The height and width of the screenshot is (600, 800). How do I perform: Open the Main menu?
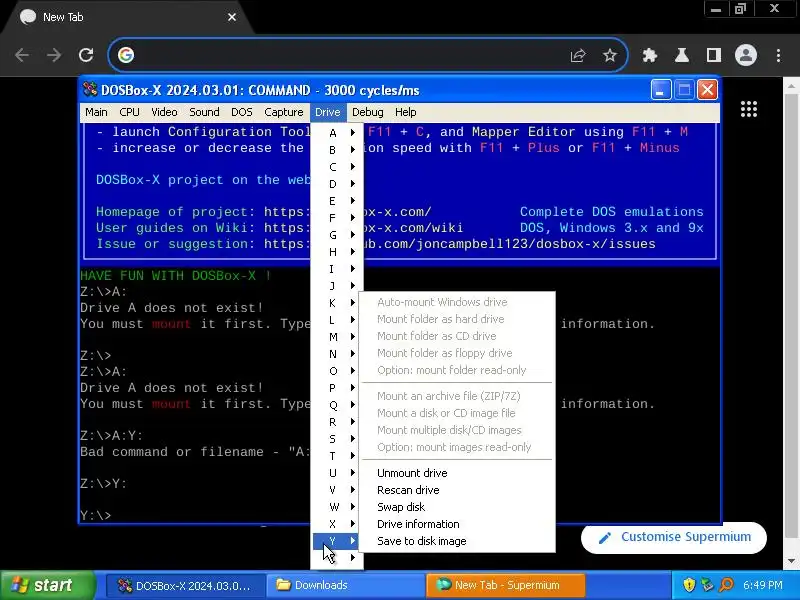[96, 112]
